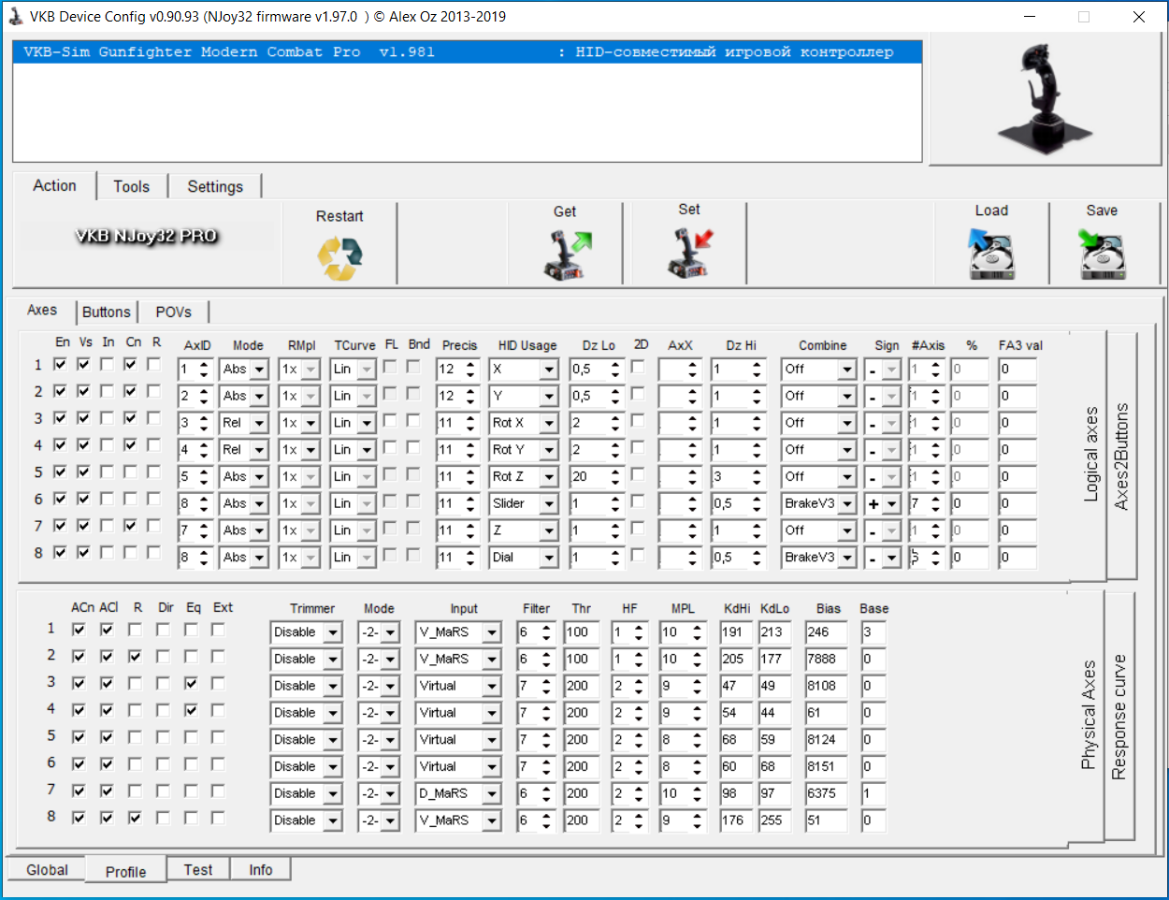Increase AxID stepper for logical axis 1
Image resolution: width=1169 pixels, height=900 pixels.
coord(204,365)
